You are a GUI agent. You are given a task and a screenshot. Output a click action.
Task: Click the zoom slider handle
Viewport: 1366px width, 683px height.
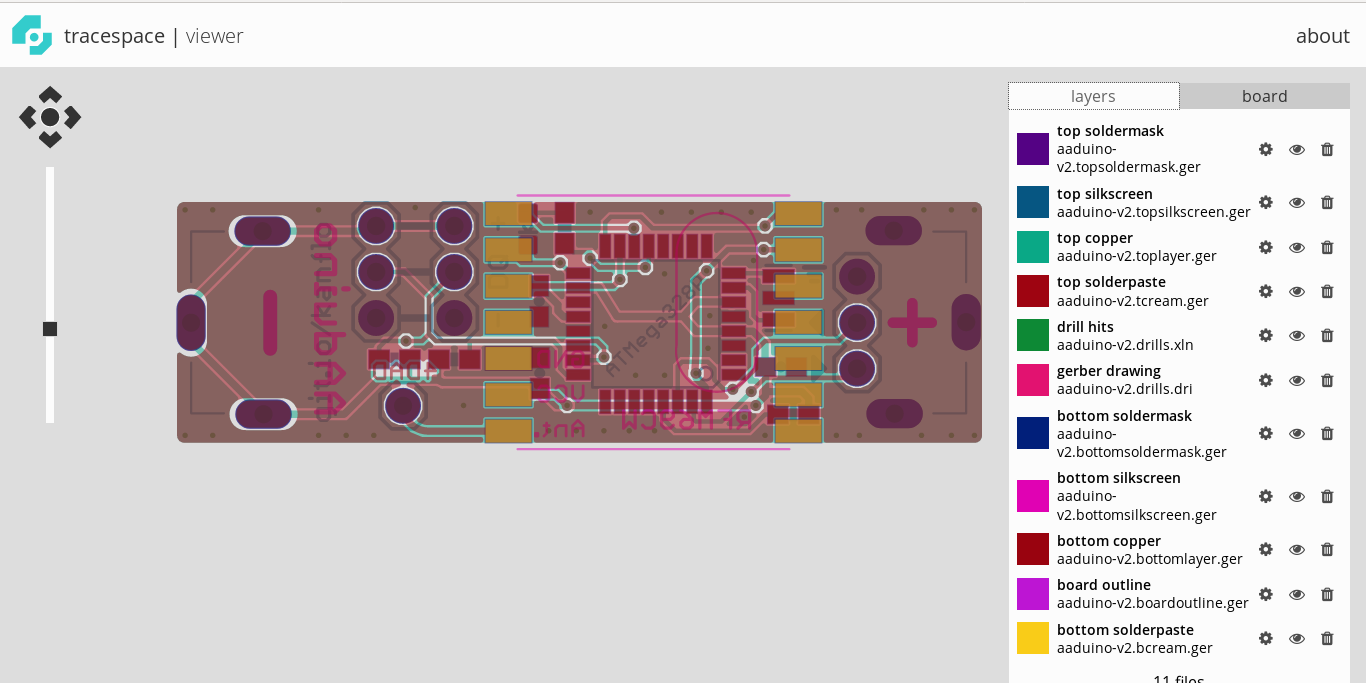coord(50,329)
